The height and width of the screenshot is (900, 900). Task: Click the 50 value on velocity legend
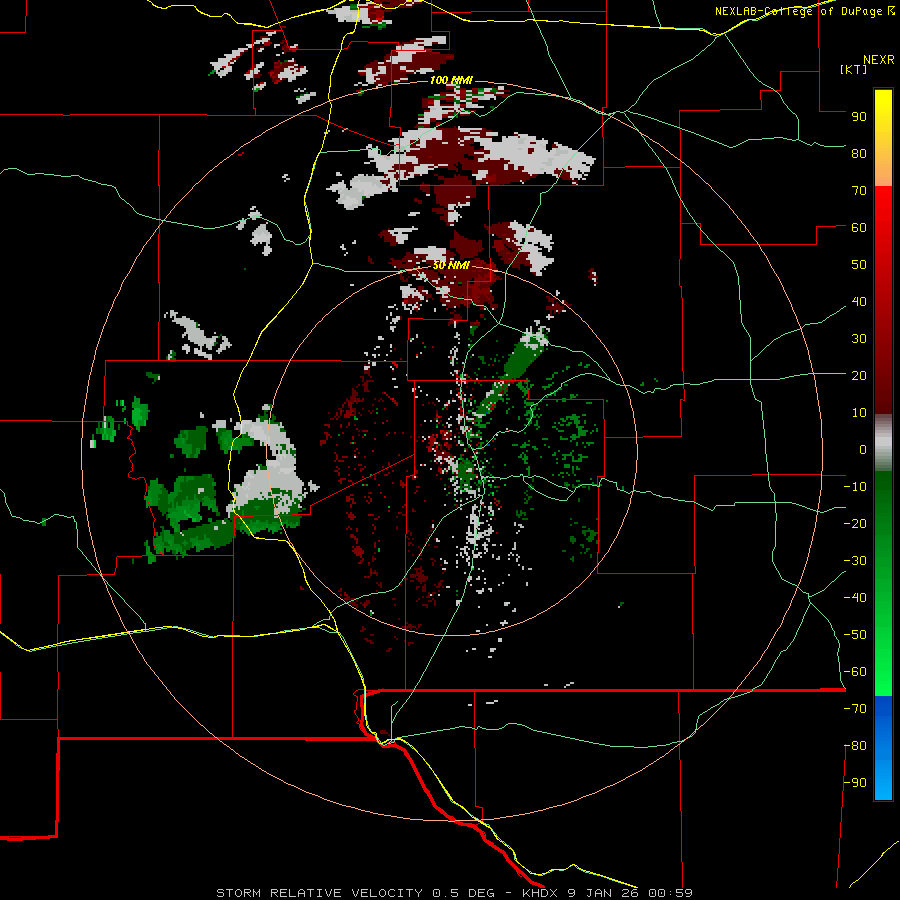[859, 265]
